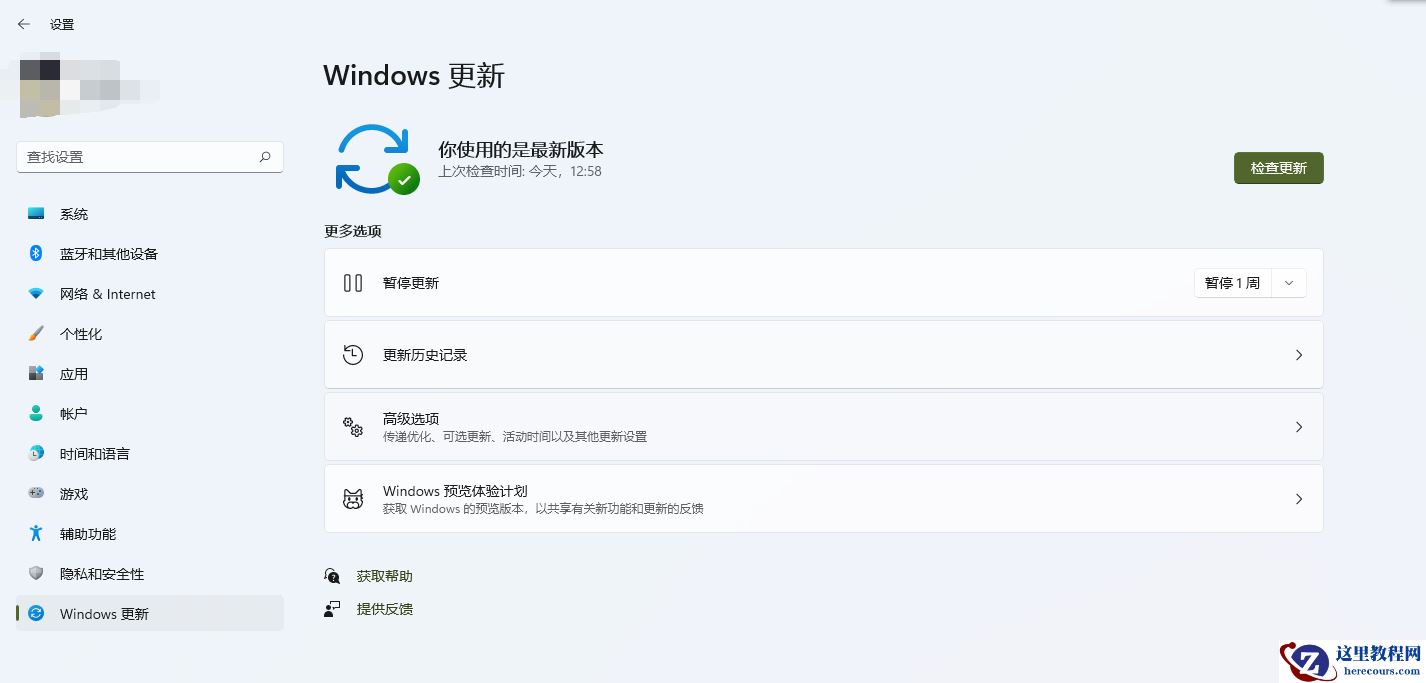Click the pause icon next to 暂停更新

352,283
